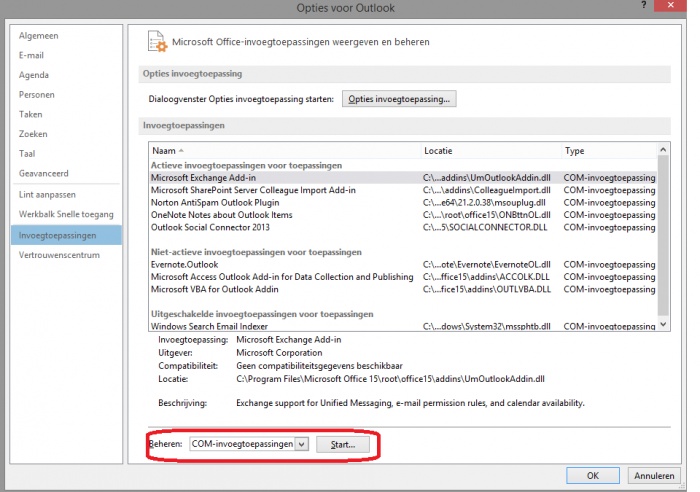Viewport: 700px width, 492px height.
Task: Click Geen compatibiliteitsgegevens beschikbaar text
Action: pos(319,366)
